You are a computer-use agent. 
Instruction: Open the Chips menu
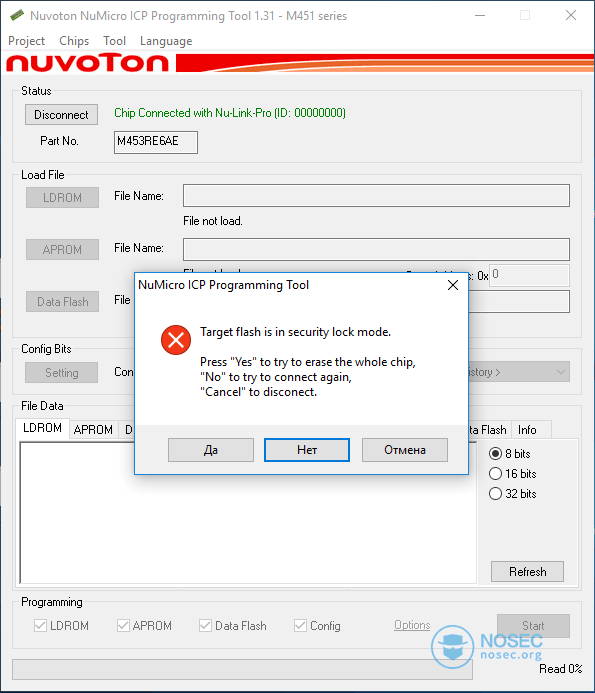pos(74,41)
